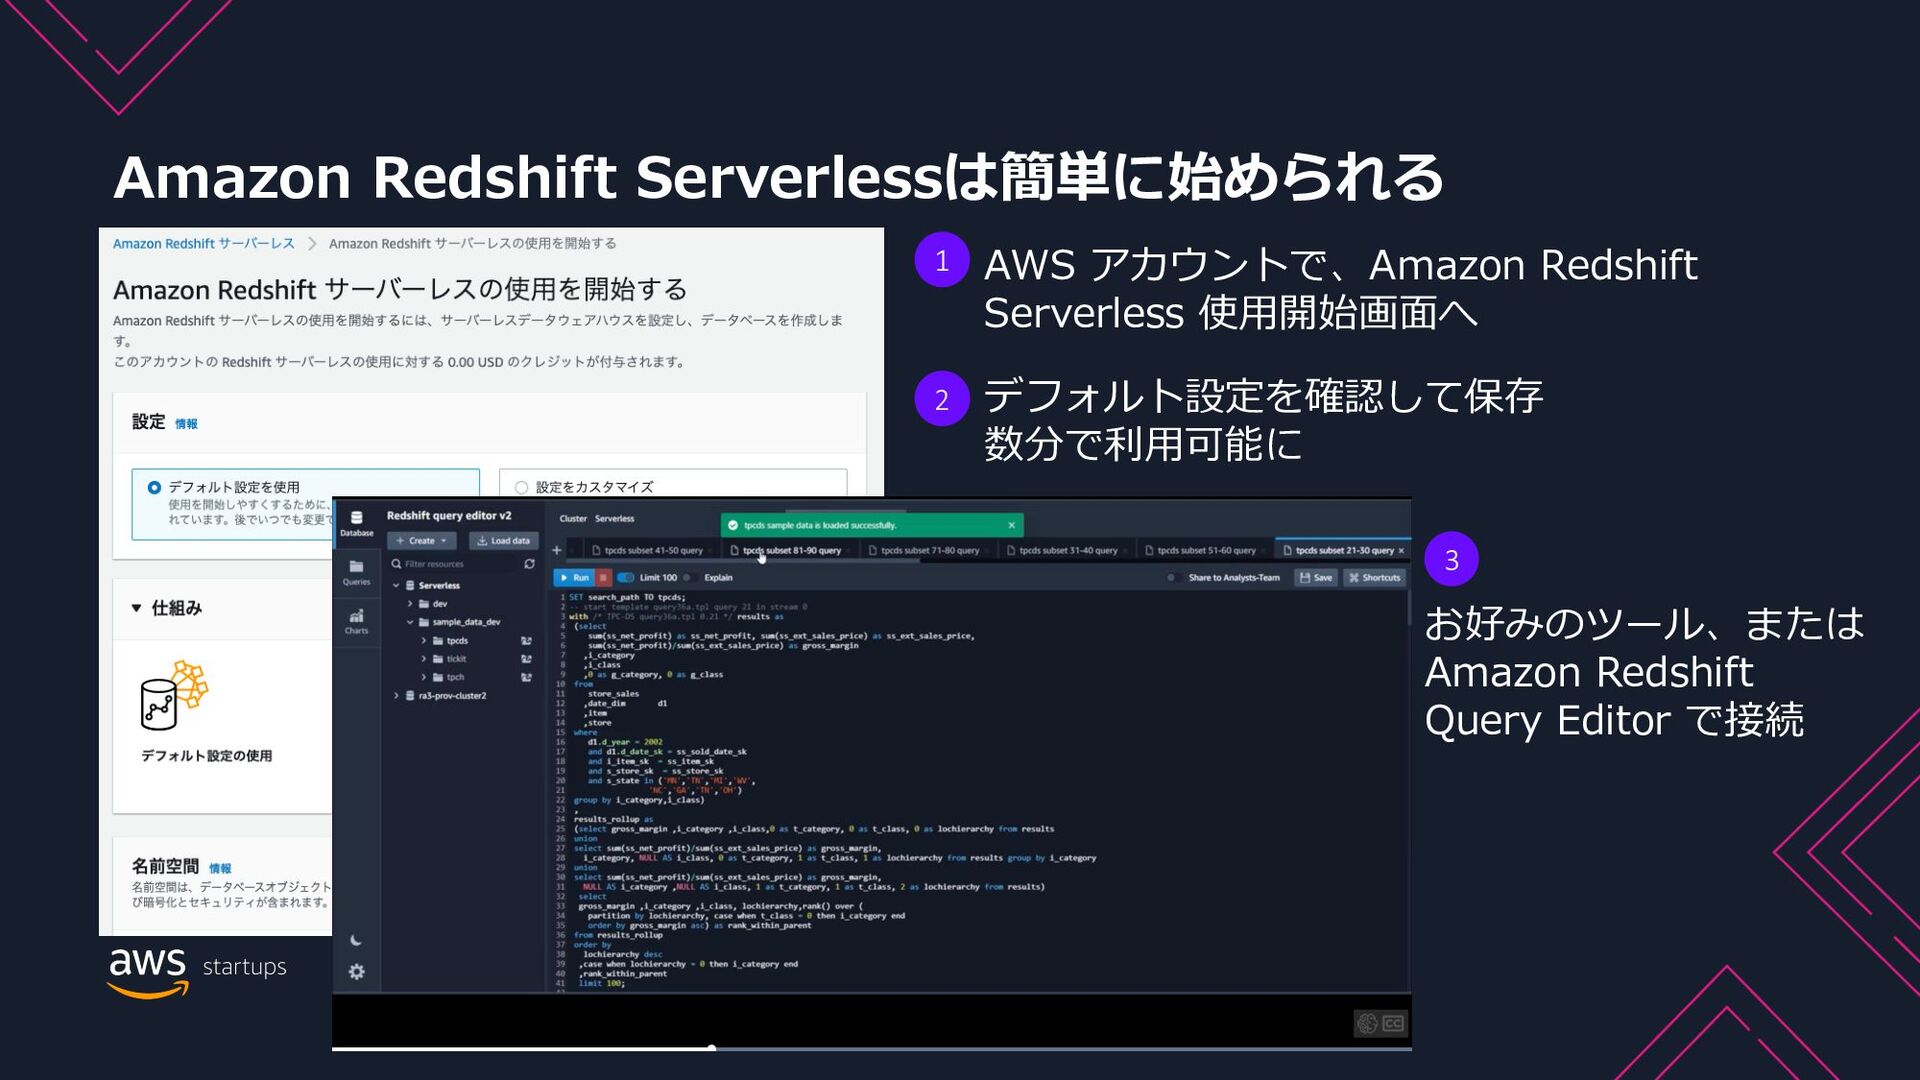This screenshot has width=1920, height=1080.
Task: Toggle closed captions in the video player
Action: 1393,1023
